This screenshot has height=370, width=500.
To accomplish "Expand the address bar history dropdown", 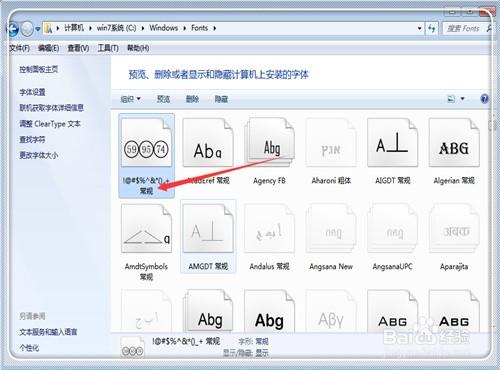I will 419,29.
